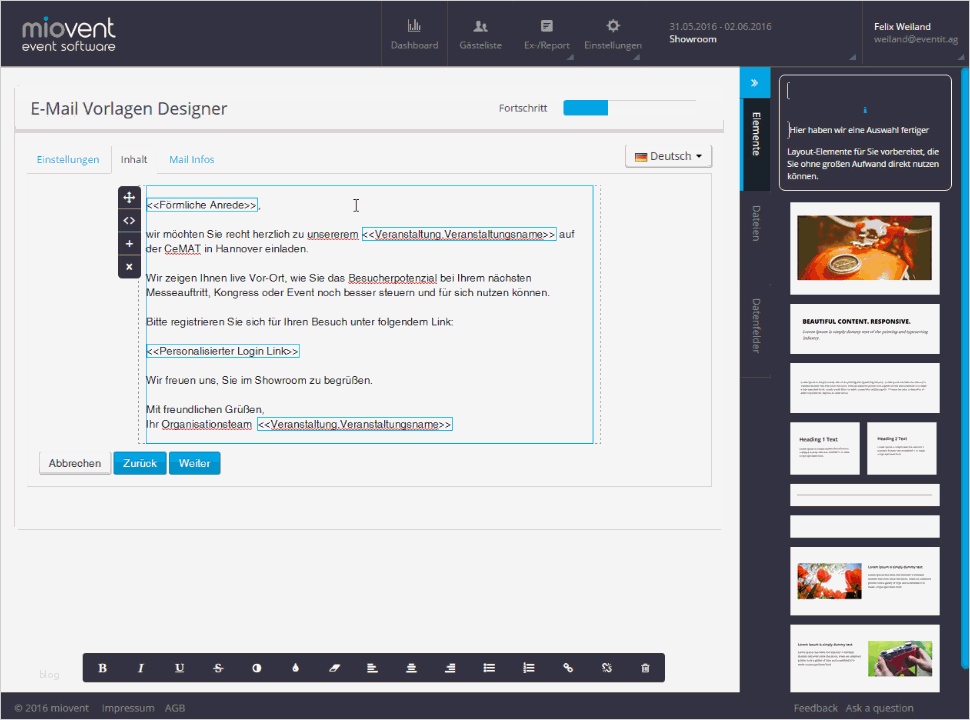This screenshot has width=970, height=720.
Task: Switch to the Mail Infos tab
Action: 192,159
